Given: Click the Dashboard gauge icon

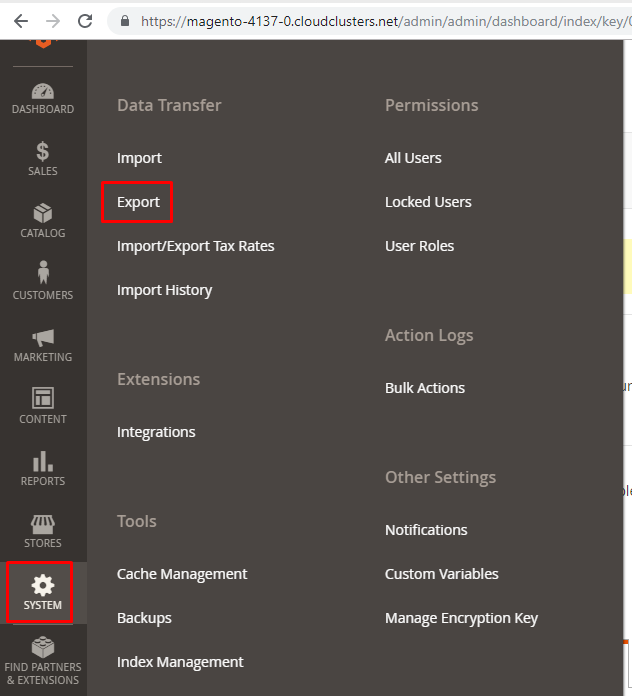Looking at the screenshot, I should 43,91.
